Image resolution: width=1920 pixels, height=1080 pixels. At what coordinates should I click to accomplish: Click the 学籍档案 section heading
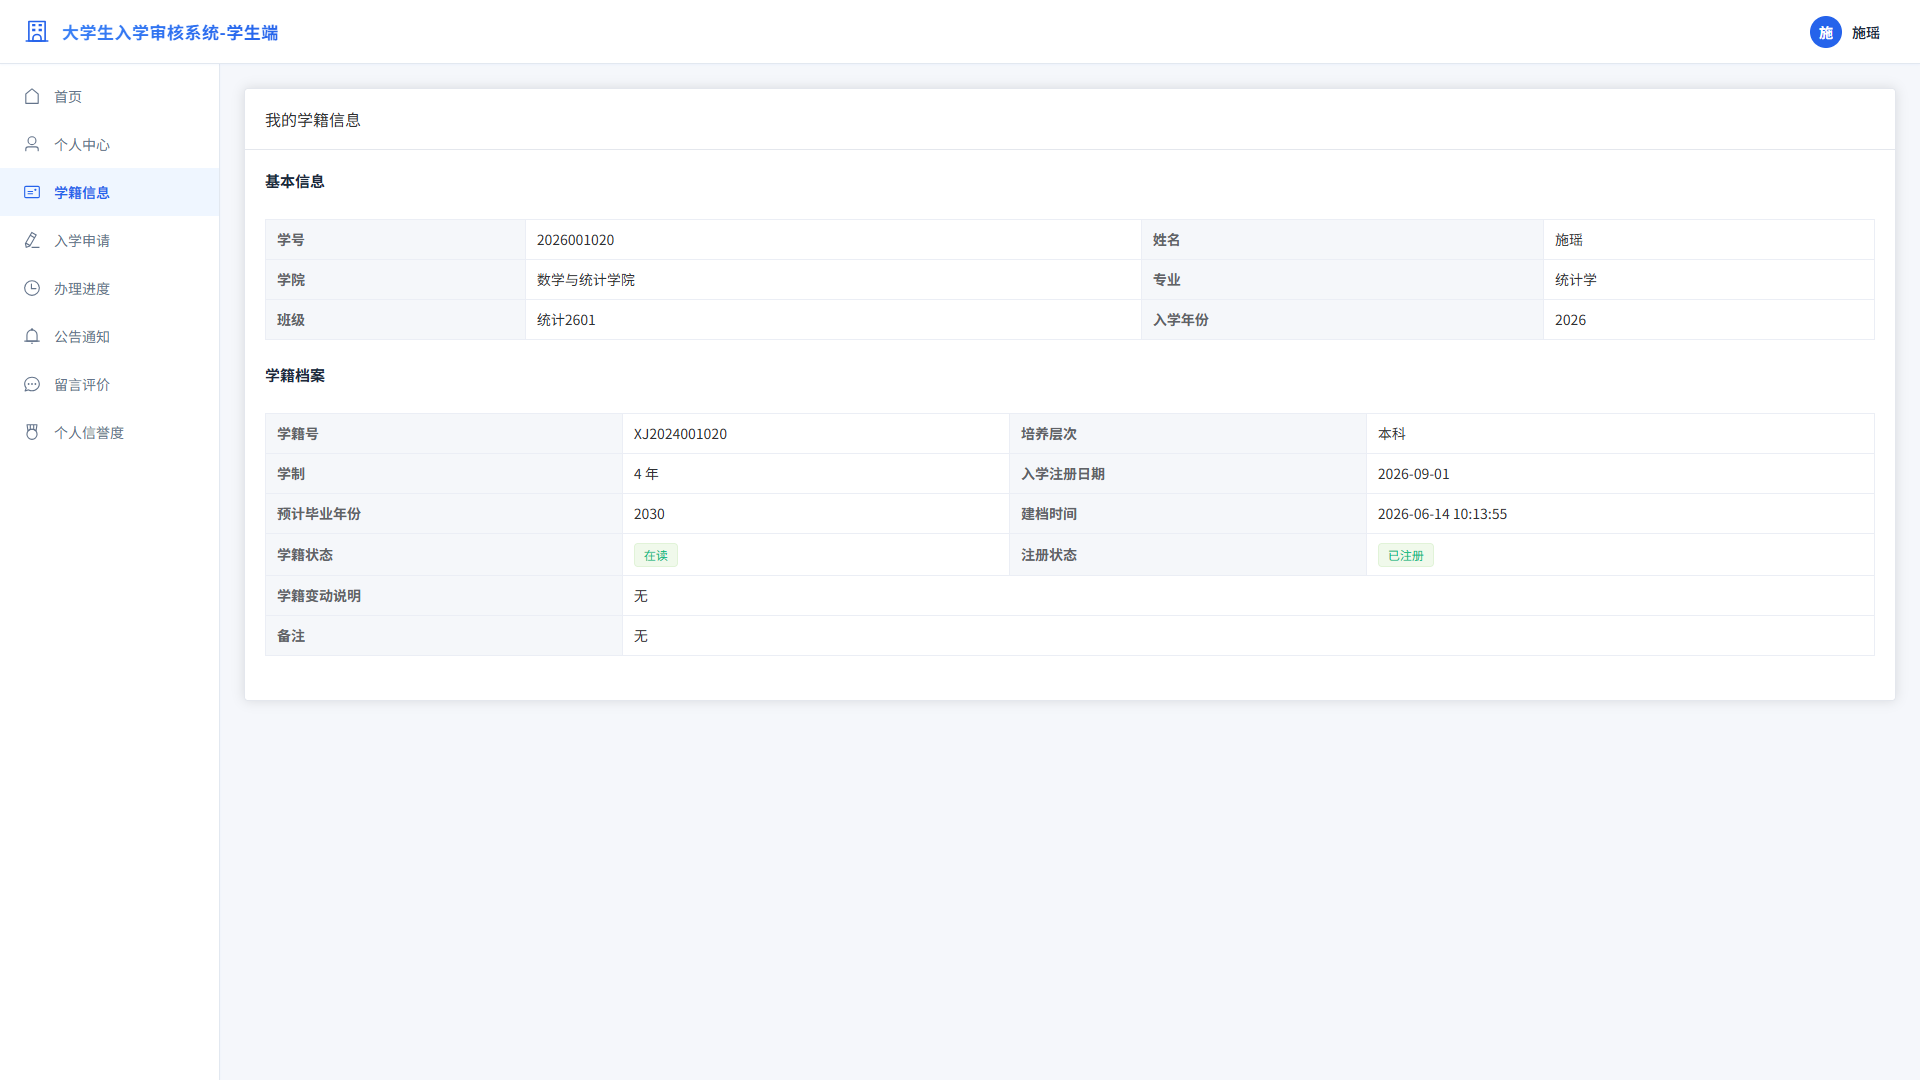[295, 375]
